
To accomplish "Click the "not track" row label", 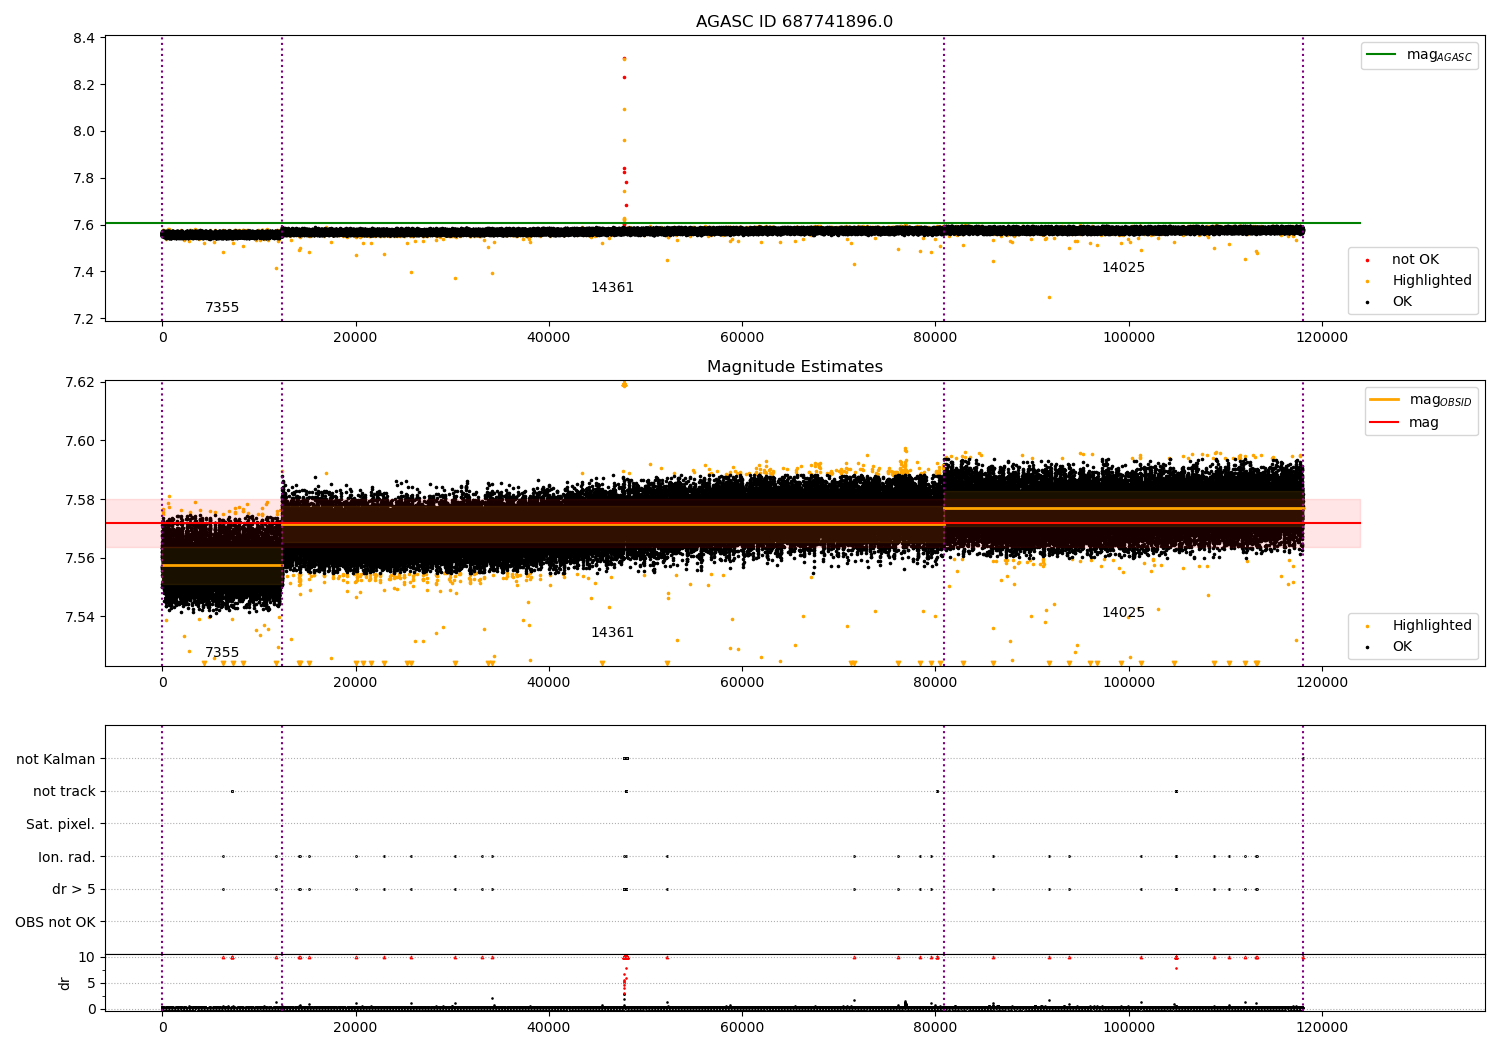I will [64, 791].
